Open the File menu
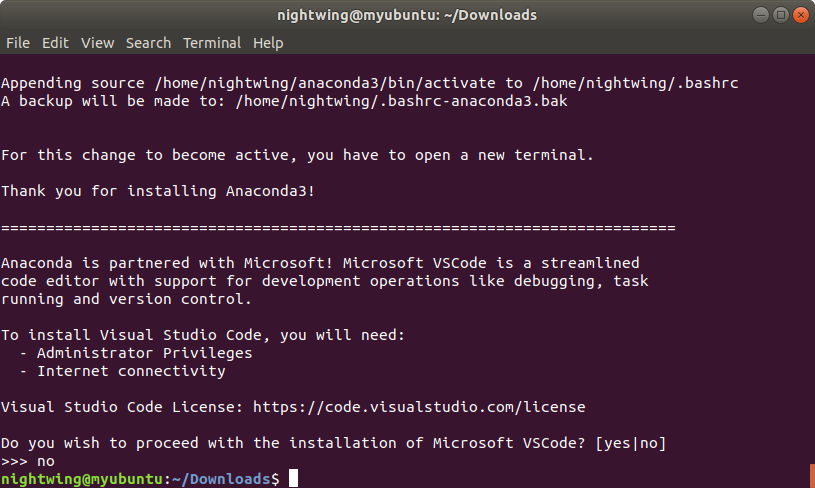This screenshot has height=488, width=815. click(18, 43)
